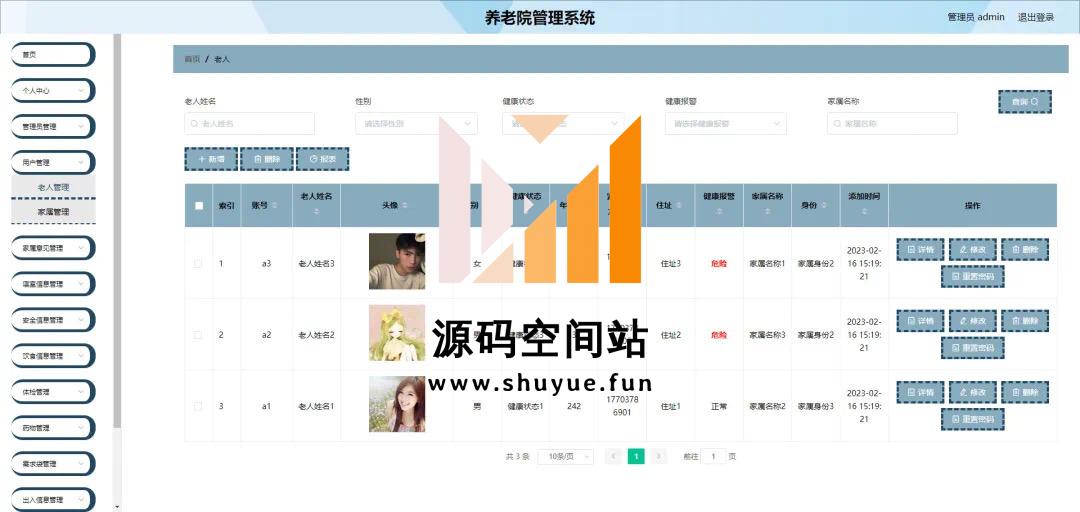
Task: Click 重置密码 for account a2
Action: (973, 348)
